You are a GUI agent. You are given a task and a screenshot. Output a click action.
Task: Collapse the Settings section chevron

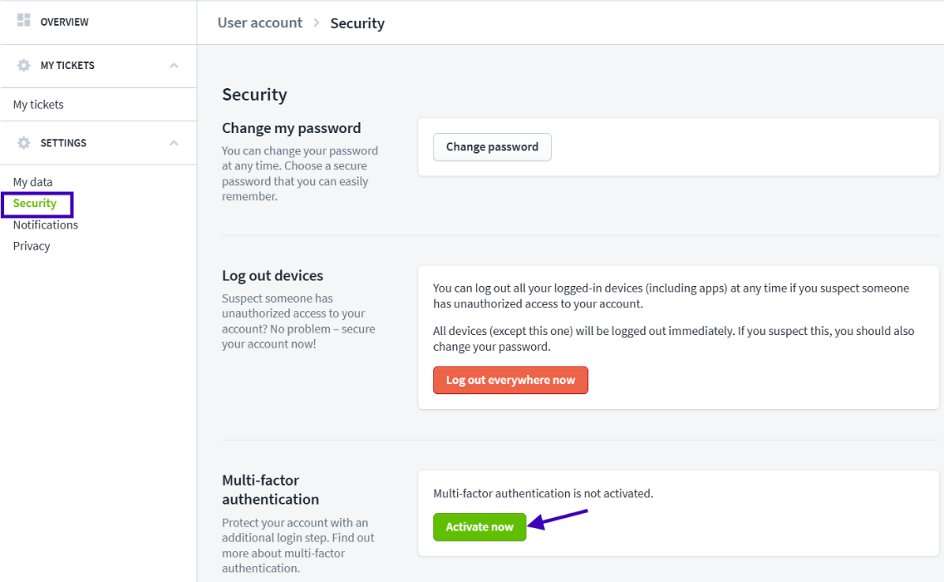pyautogui.click(x=174, y=143)
